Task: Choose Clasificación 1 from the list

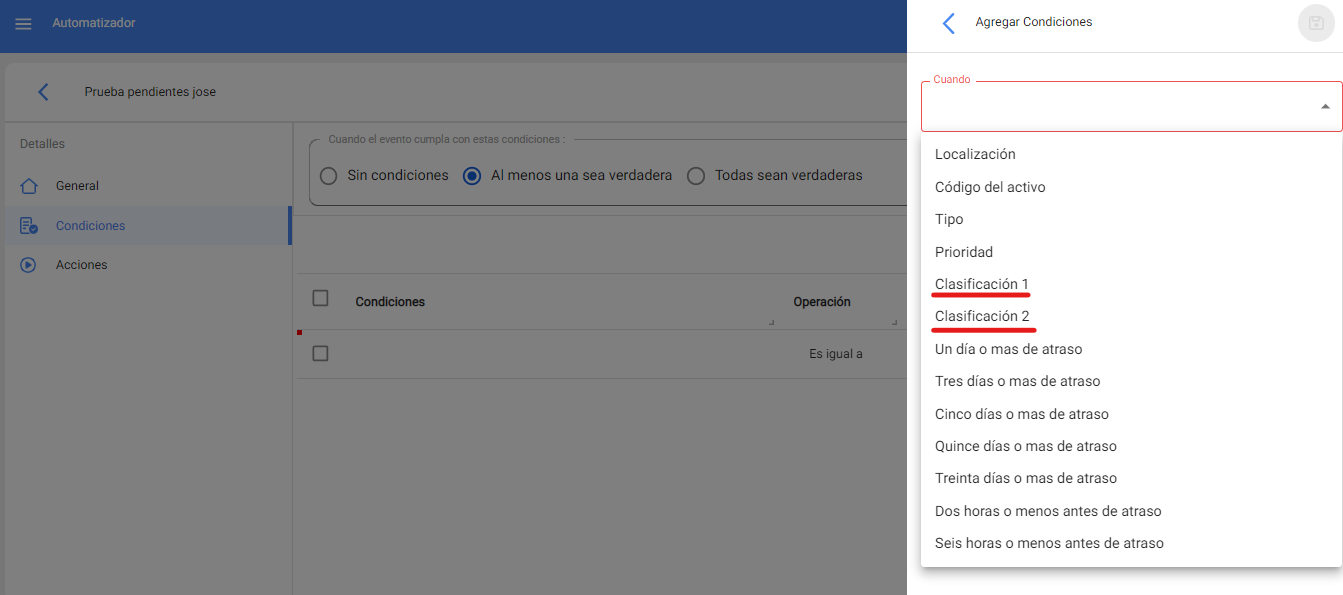Action: click(981, 285)
